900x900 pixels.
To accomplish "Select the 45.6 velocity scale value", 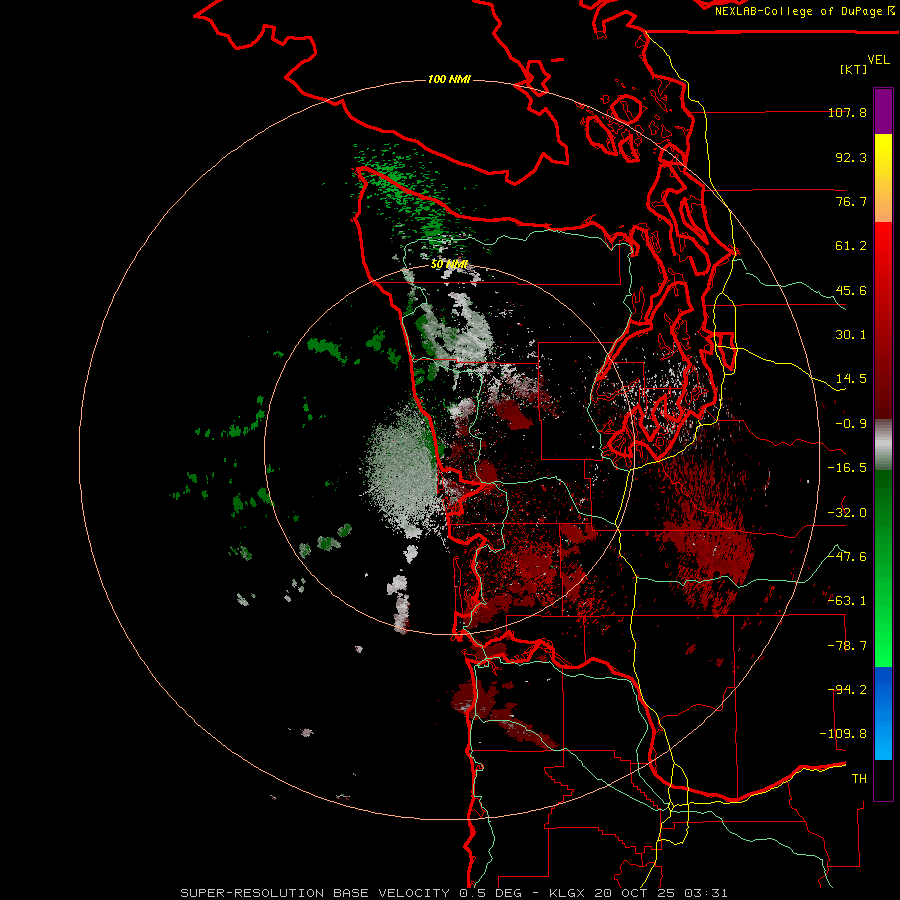I will coord(851,290).
